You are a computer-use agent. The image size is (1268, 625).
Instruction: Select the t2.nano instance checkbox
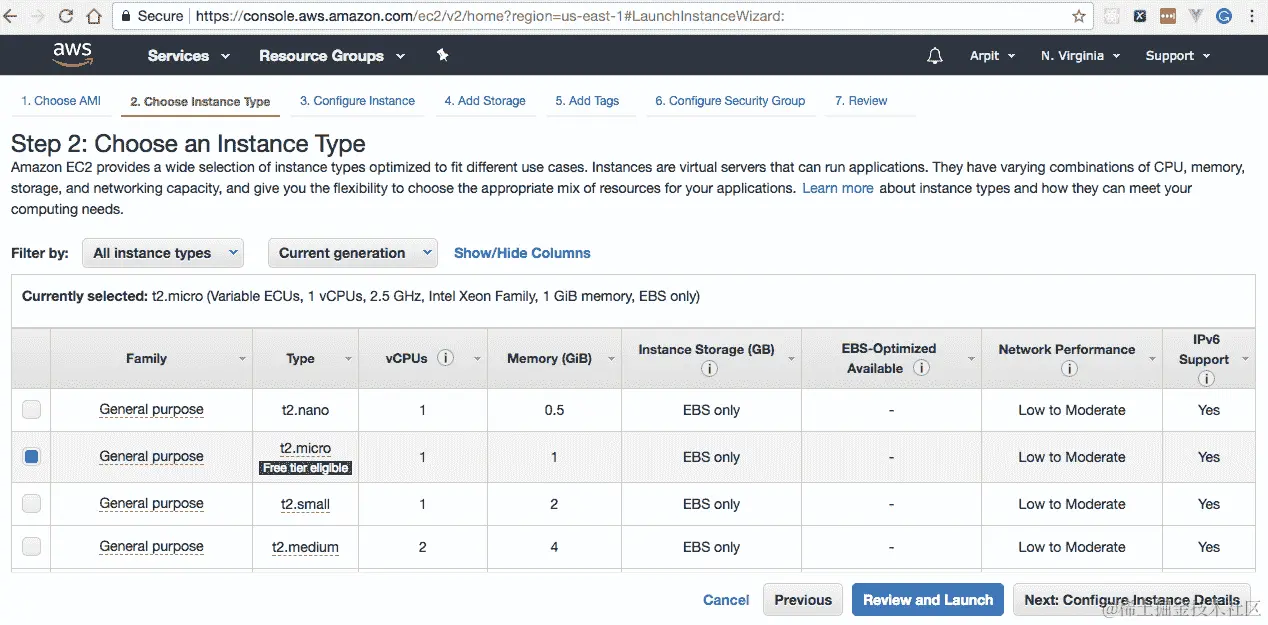(32, 410)
